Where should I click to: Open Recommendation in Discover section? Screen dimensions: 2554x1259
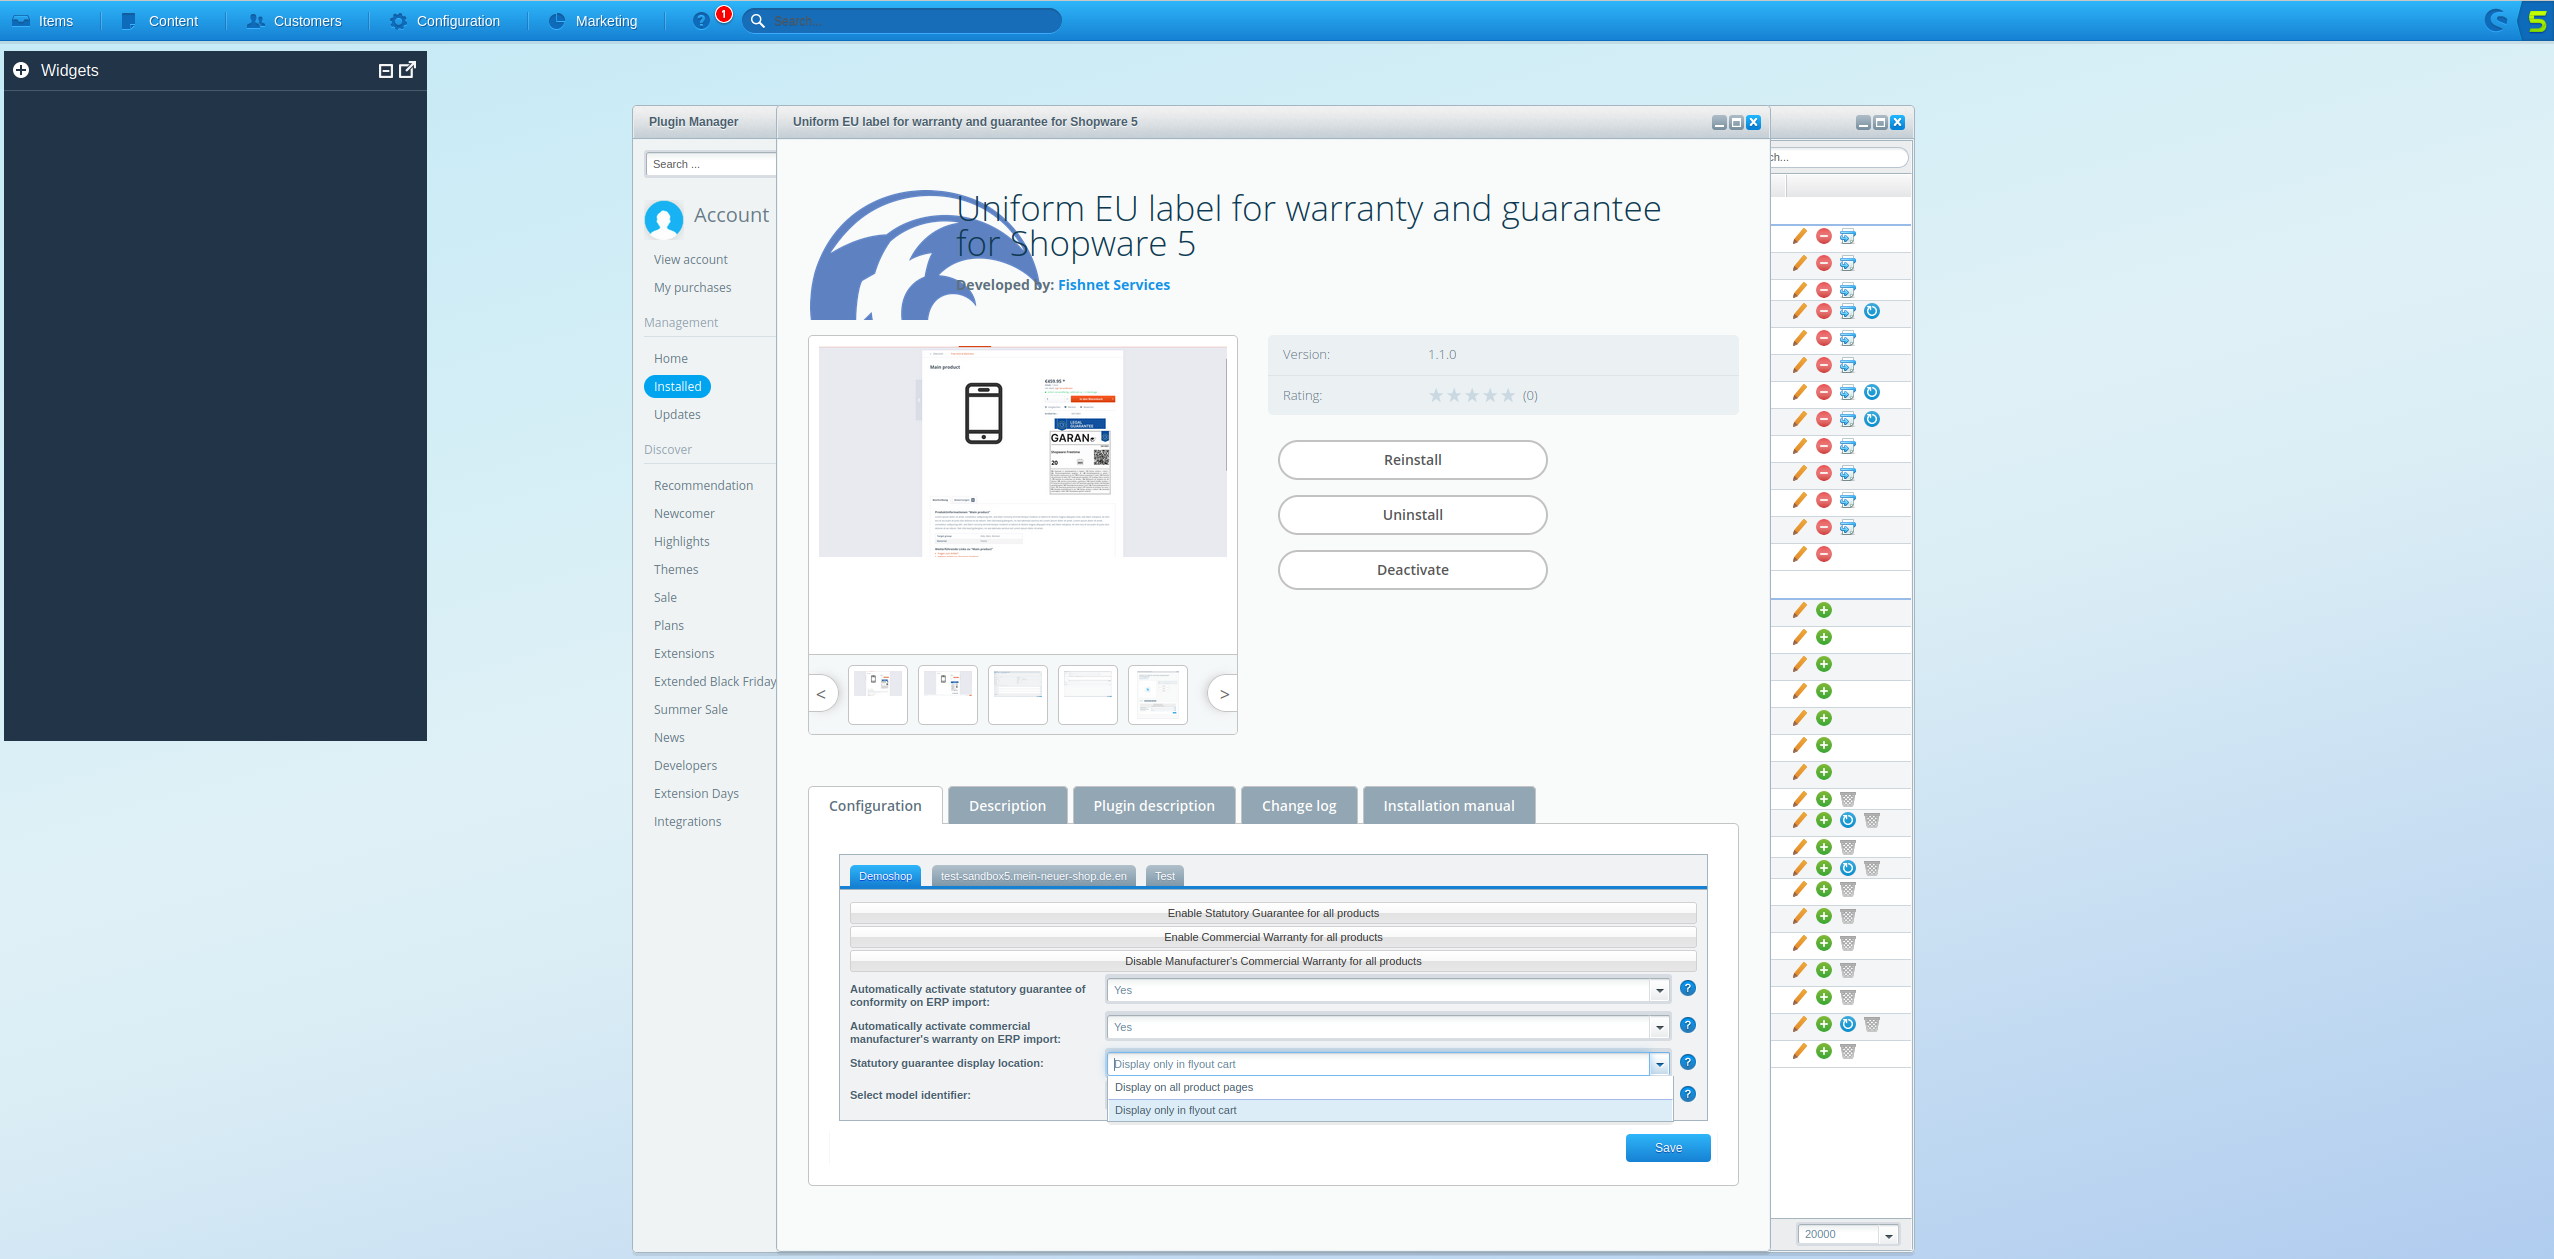coord(704,486)
